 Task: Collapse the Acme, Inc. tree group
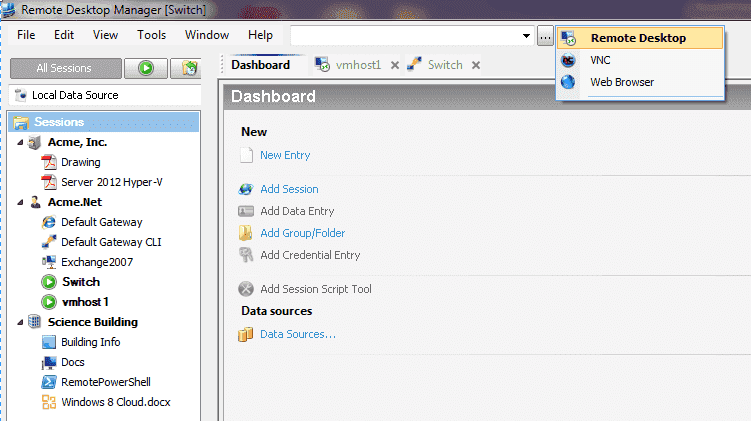tap(20, 142)
